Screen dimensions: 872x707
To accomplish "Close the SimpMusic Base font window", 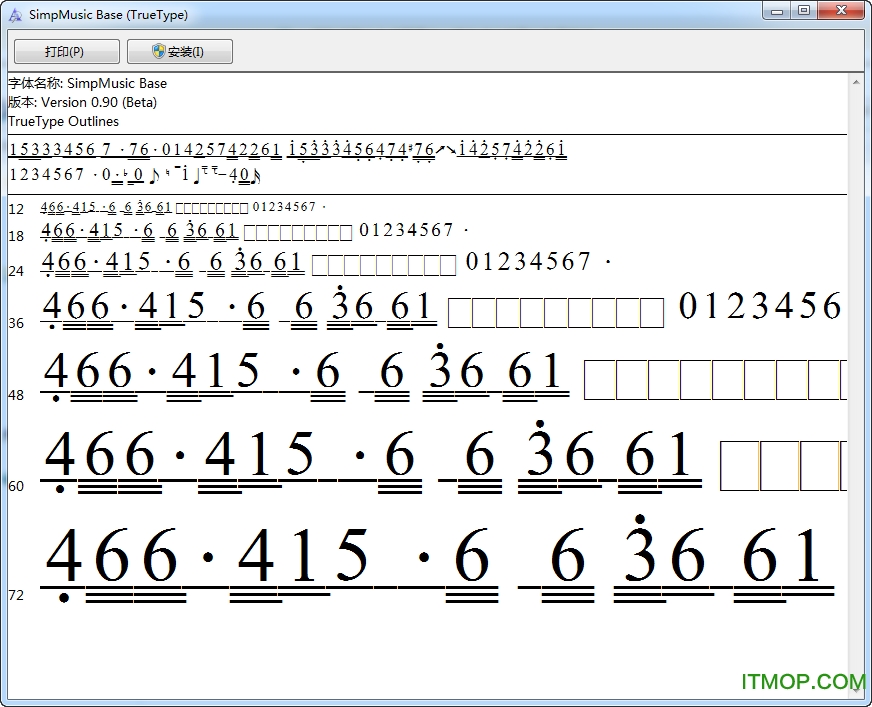I will pyautogui.click(x=841, y=11).
